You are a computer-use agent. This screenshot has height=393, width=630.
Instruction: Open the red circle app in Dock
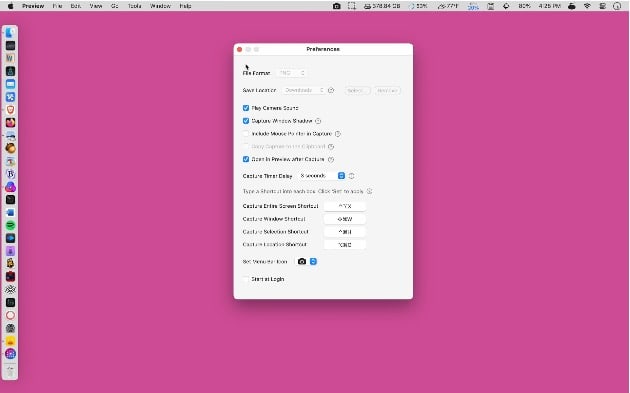pyautogui.click(x=10, y=315)
